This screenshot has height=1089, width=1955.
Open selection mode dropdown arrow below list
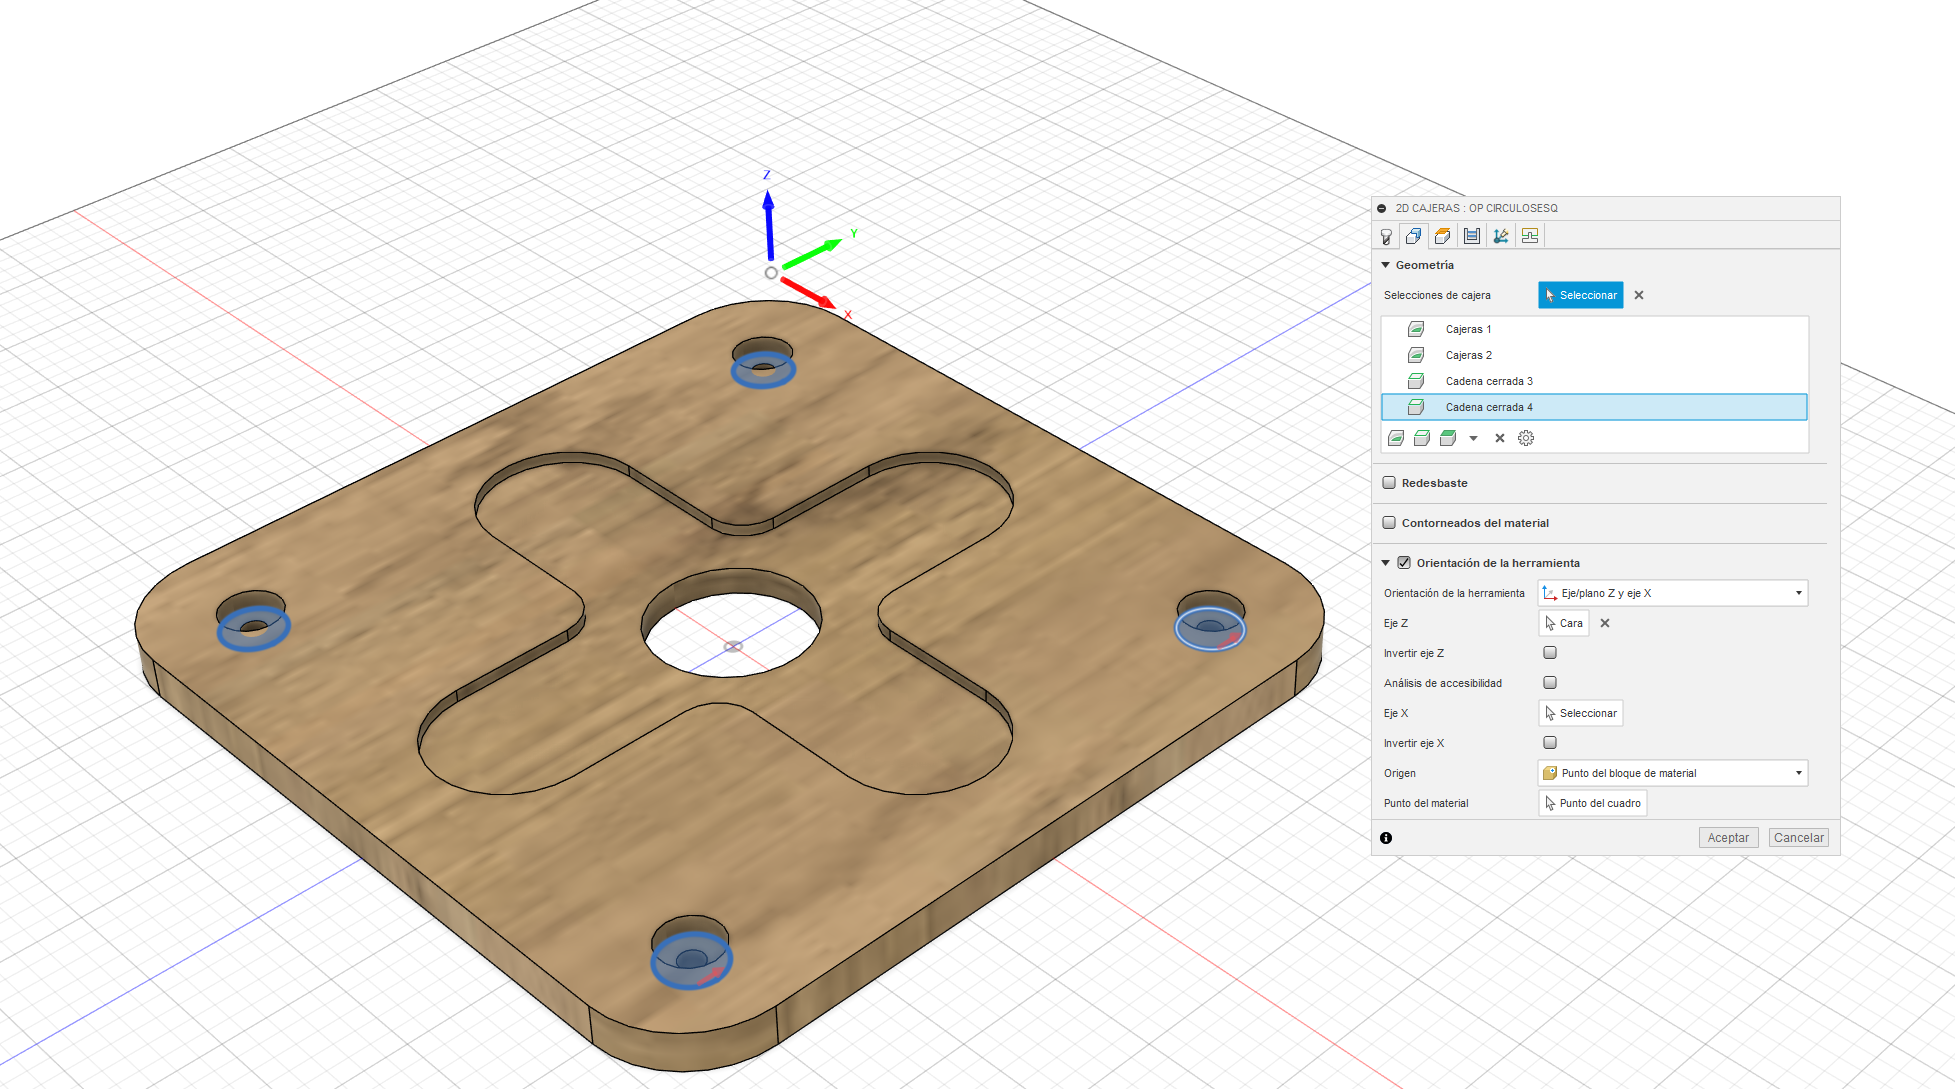click(1473, 438)
